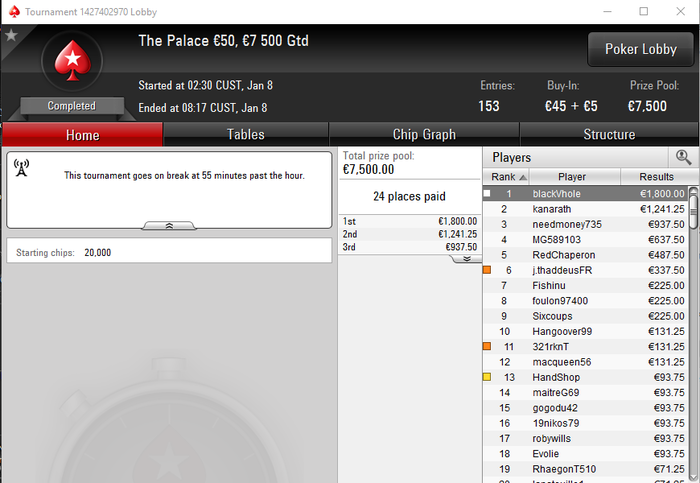700x483 pixels.
Task: Click the broadcast antenna icon in message box
Action: (x=21, y=168)
